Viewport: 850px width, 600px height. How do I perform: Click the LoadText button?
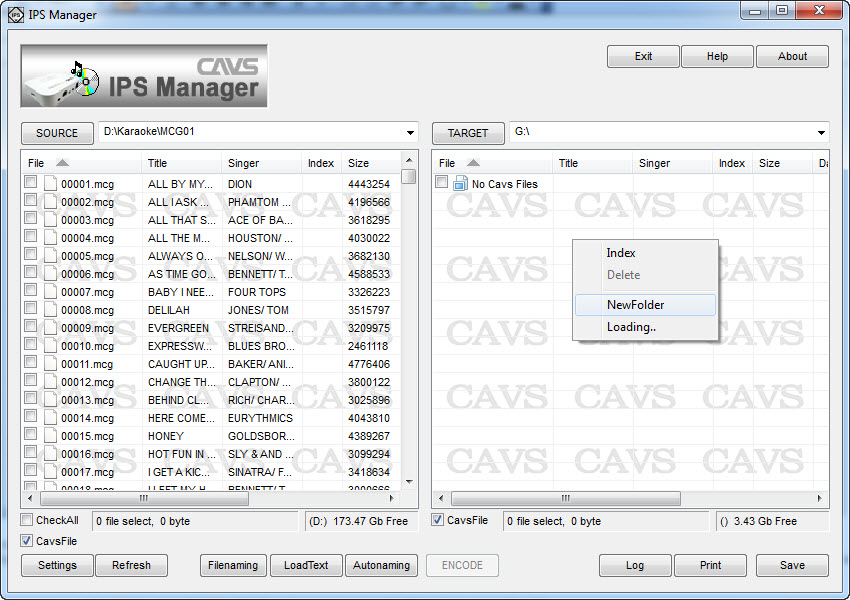[x=306, y=565]
